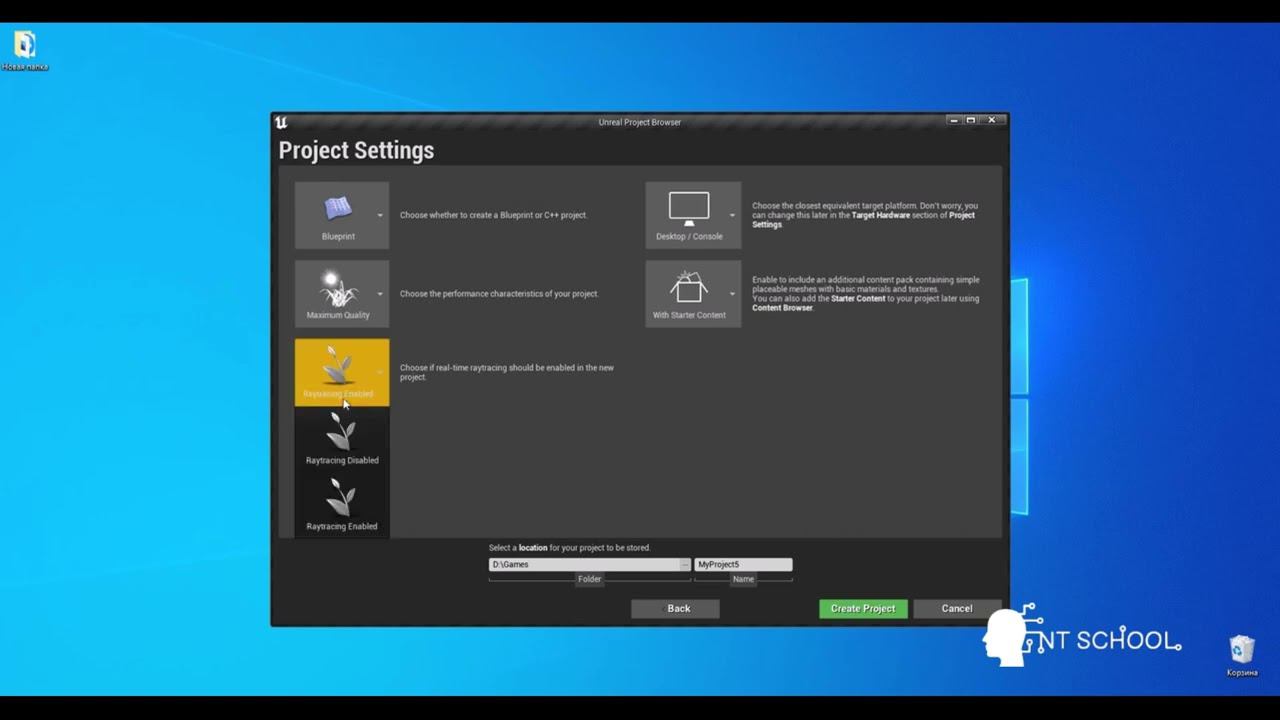This screenshot has height=720, width=1280.
Task: Browse for folder with the ellipsis button
Action: pyautogui.click(x=685, y=564)
